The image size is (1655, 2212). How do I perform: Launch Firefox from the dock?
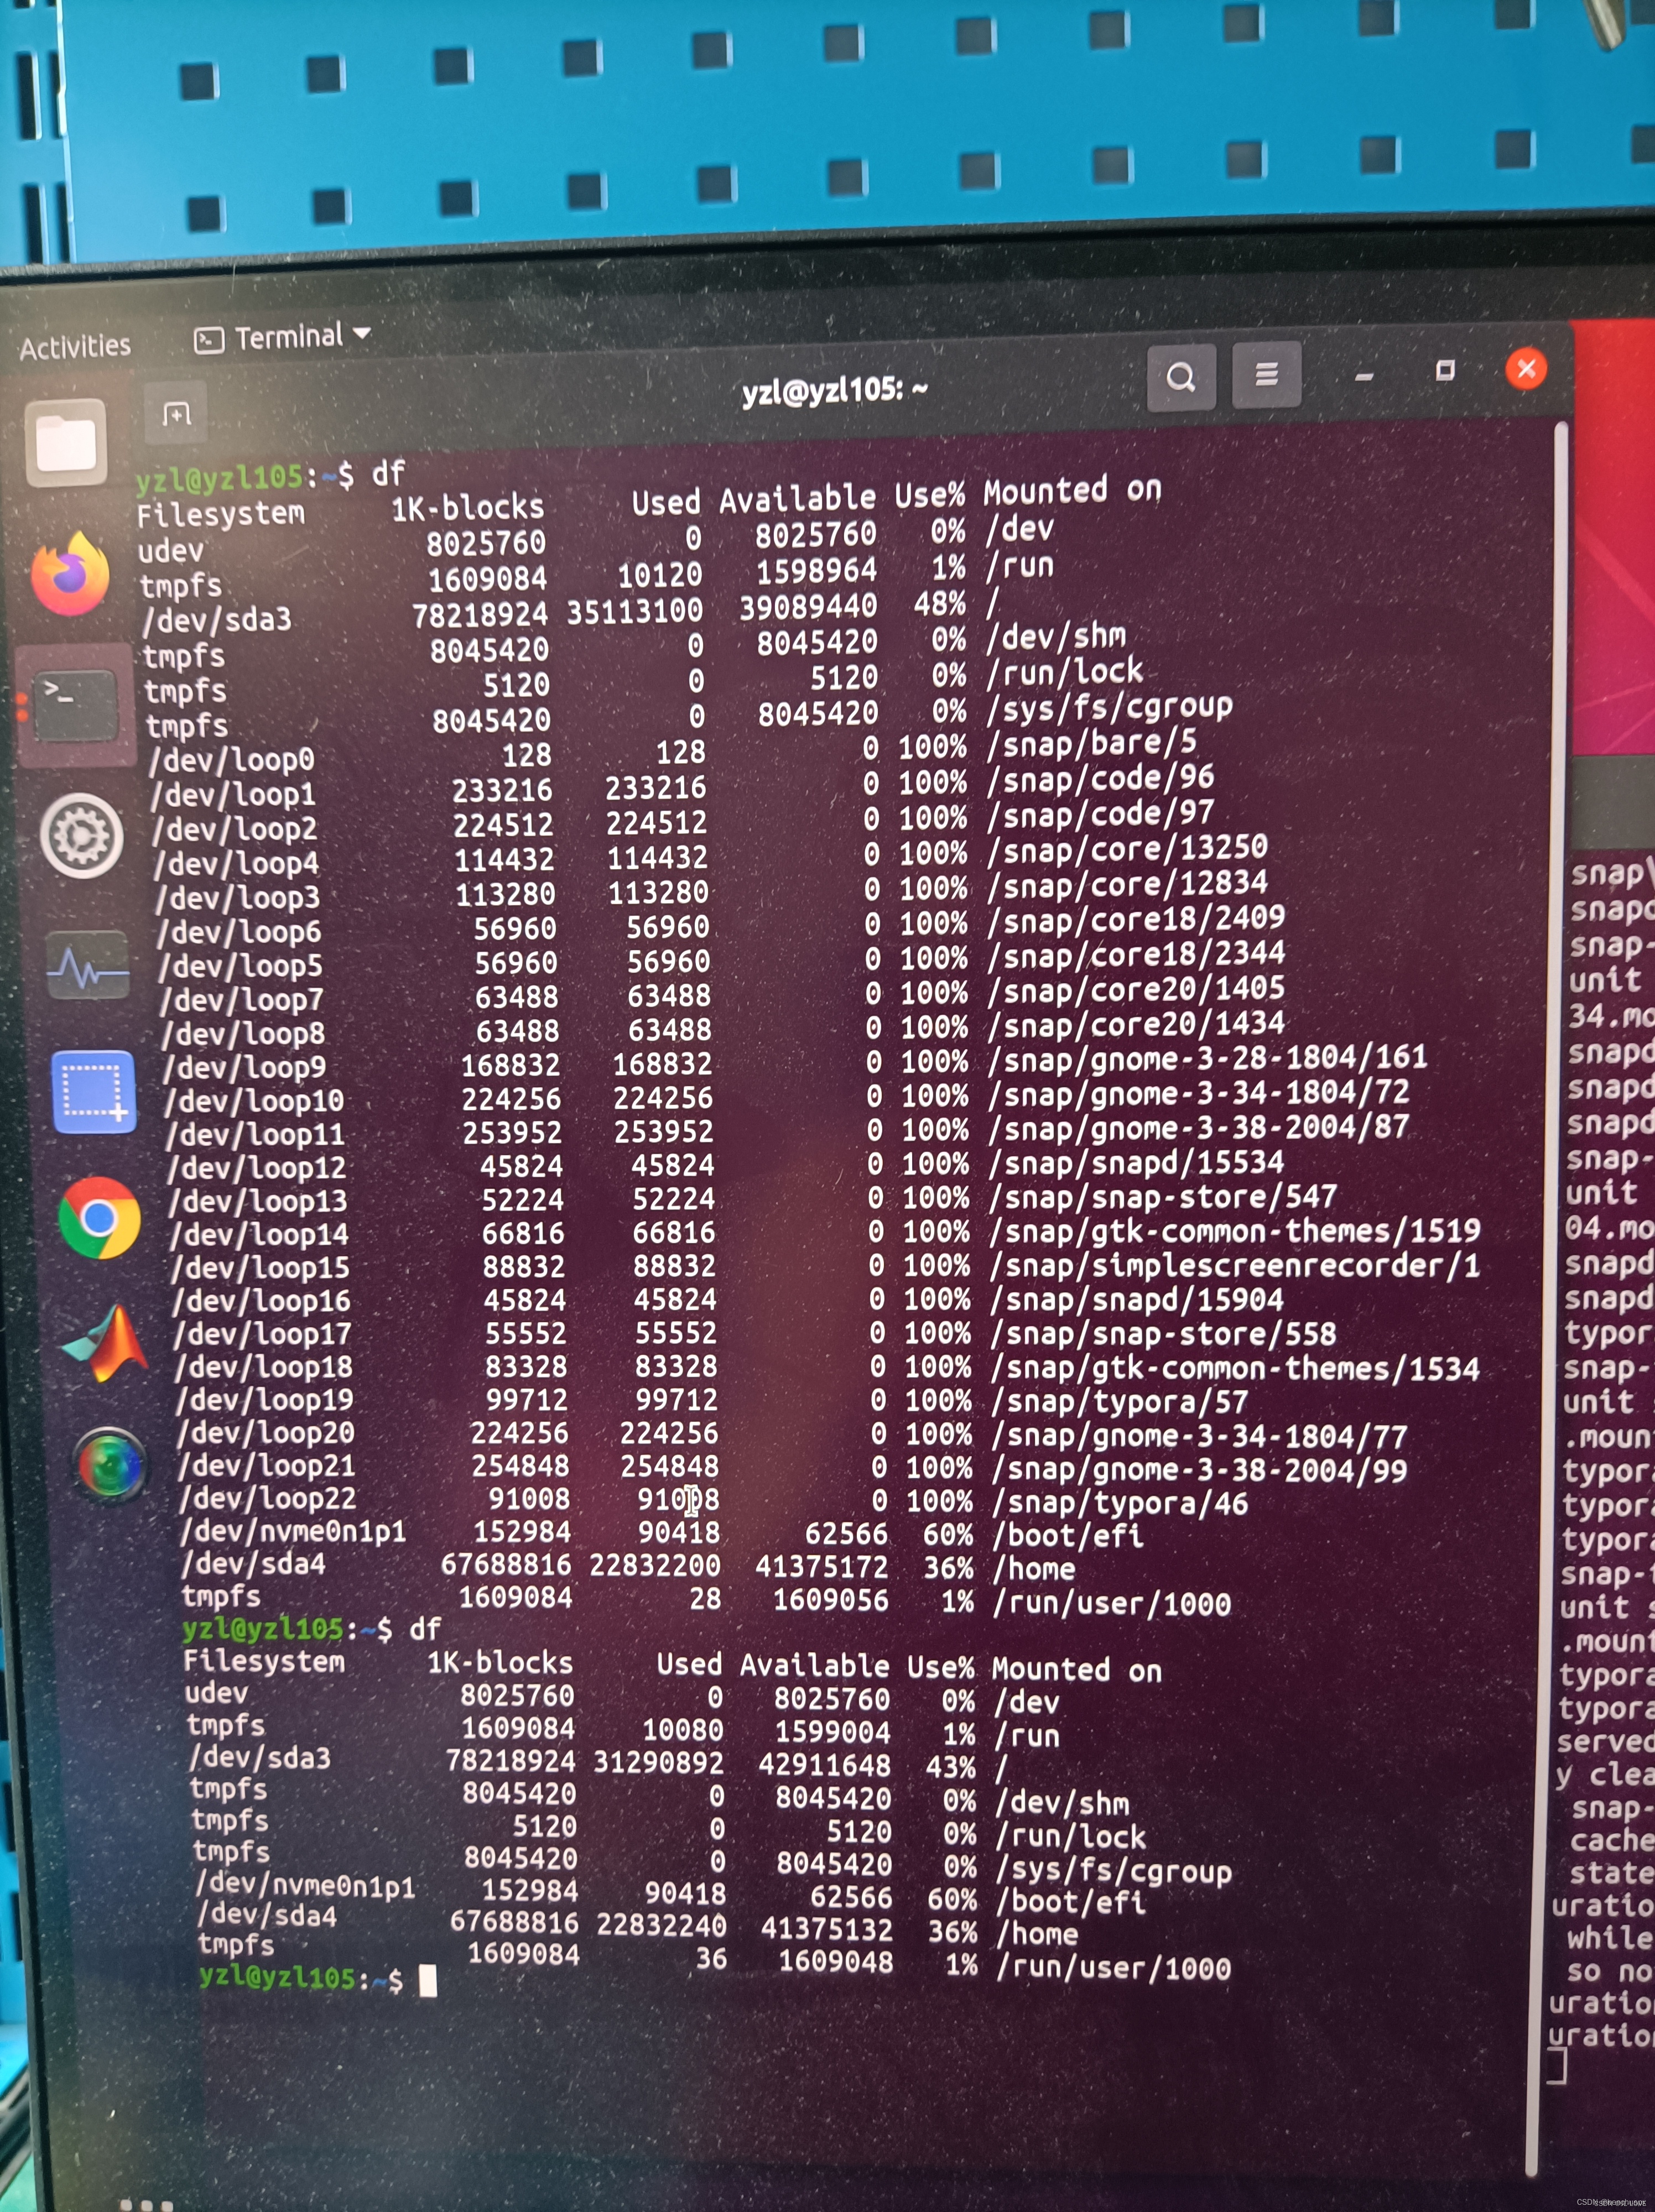coord(70,574)
